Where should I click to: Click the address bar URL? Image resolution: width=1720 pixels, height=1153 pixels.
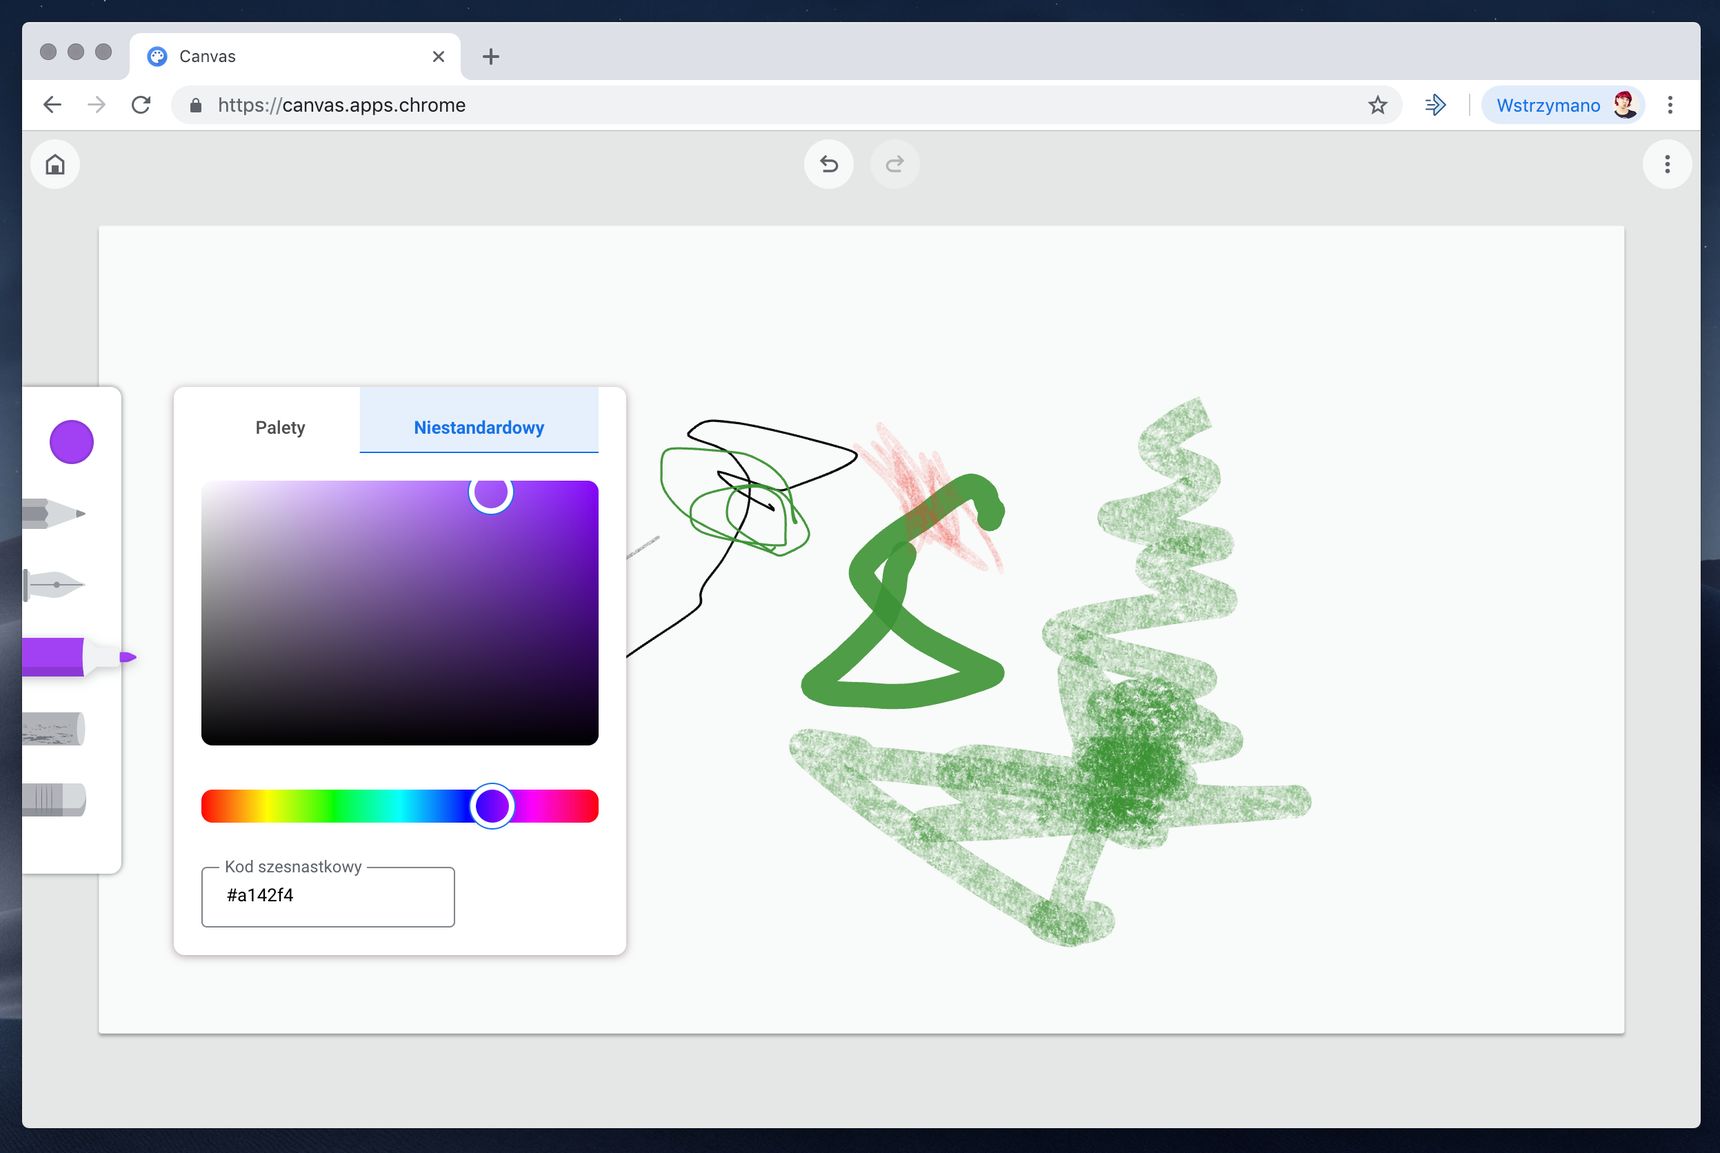coord(342,105)
